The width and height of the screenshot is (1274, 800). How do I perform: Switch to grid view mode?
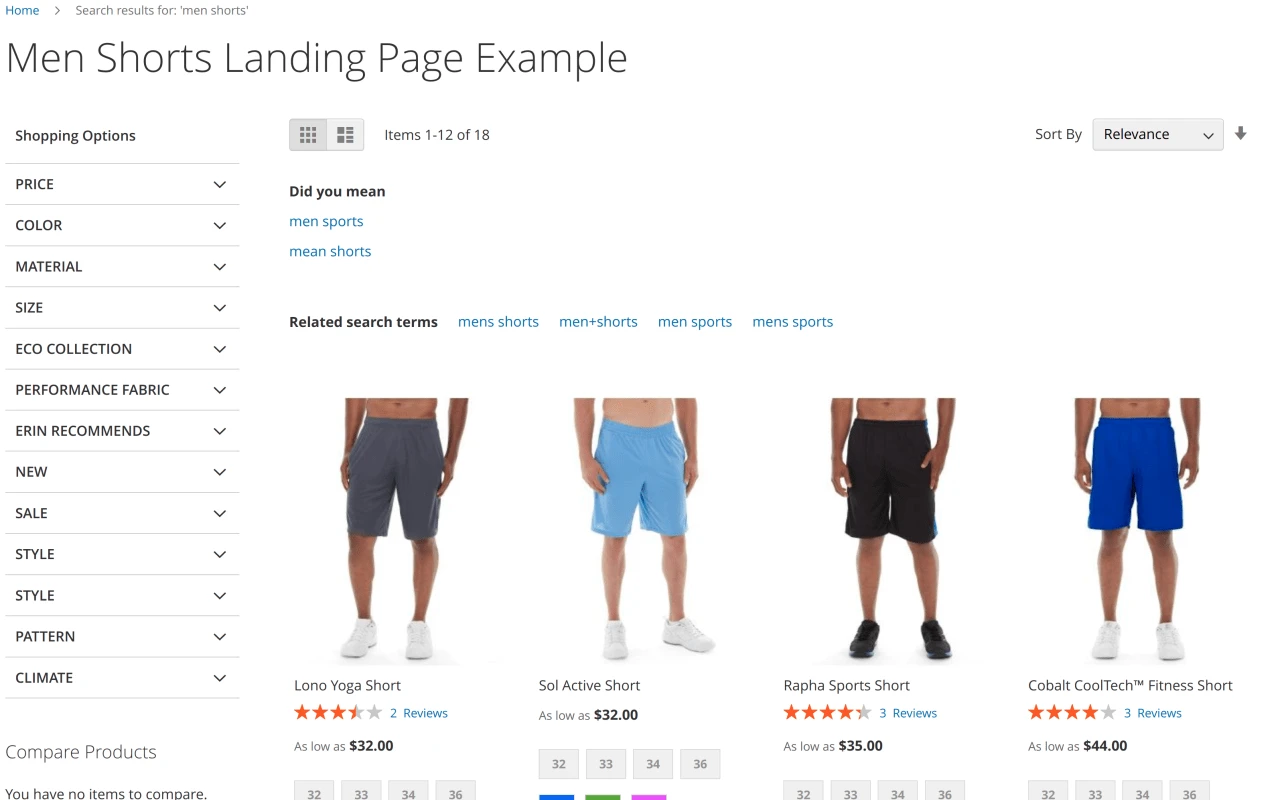(x=308, y=135)
